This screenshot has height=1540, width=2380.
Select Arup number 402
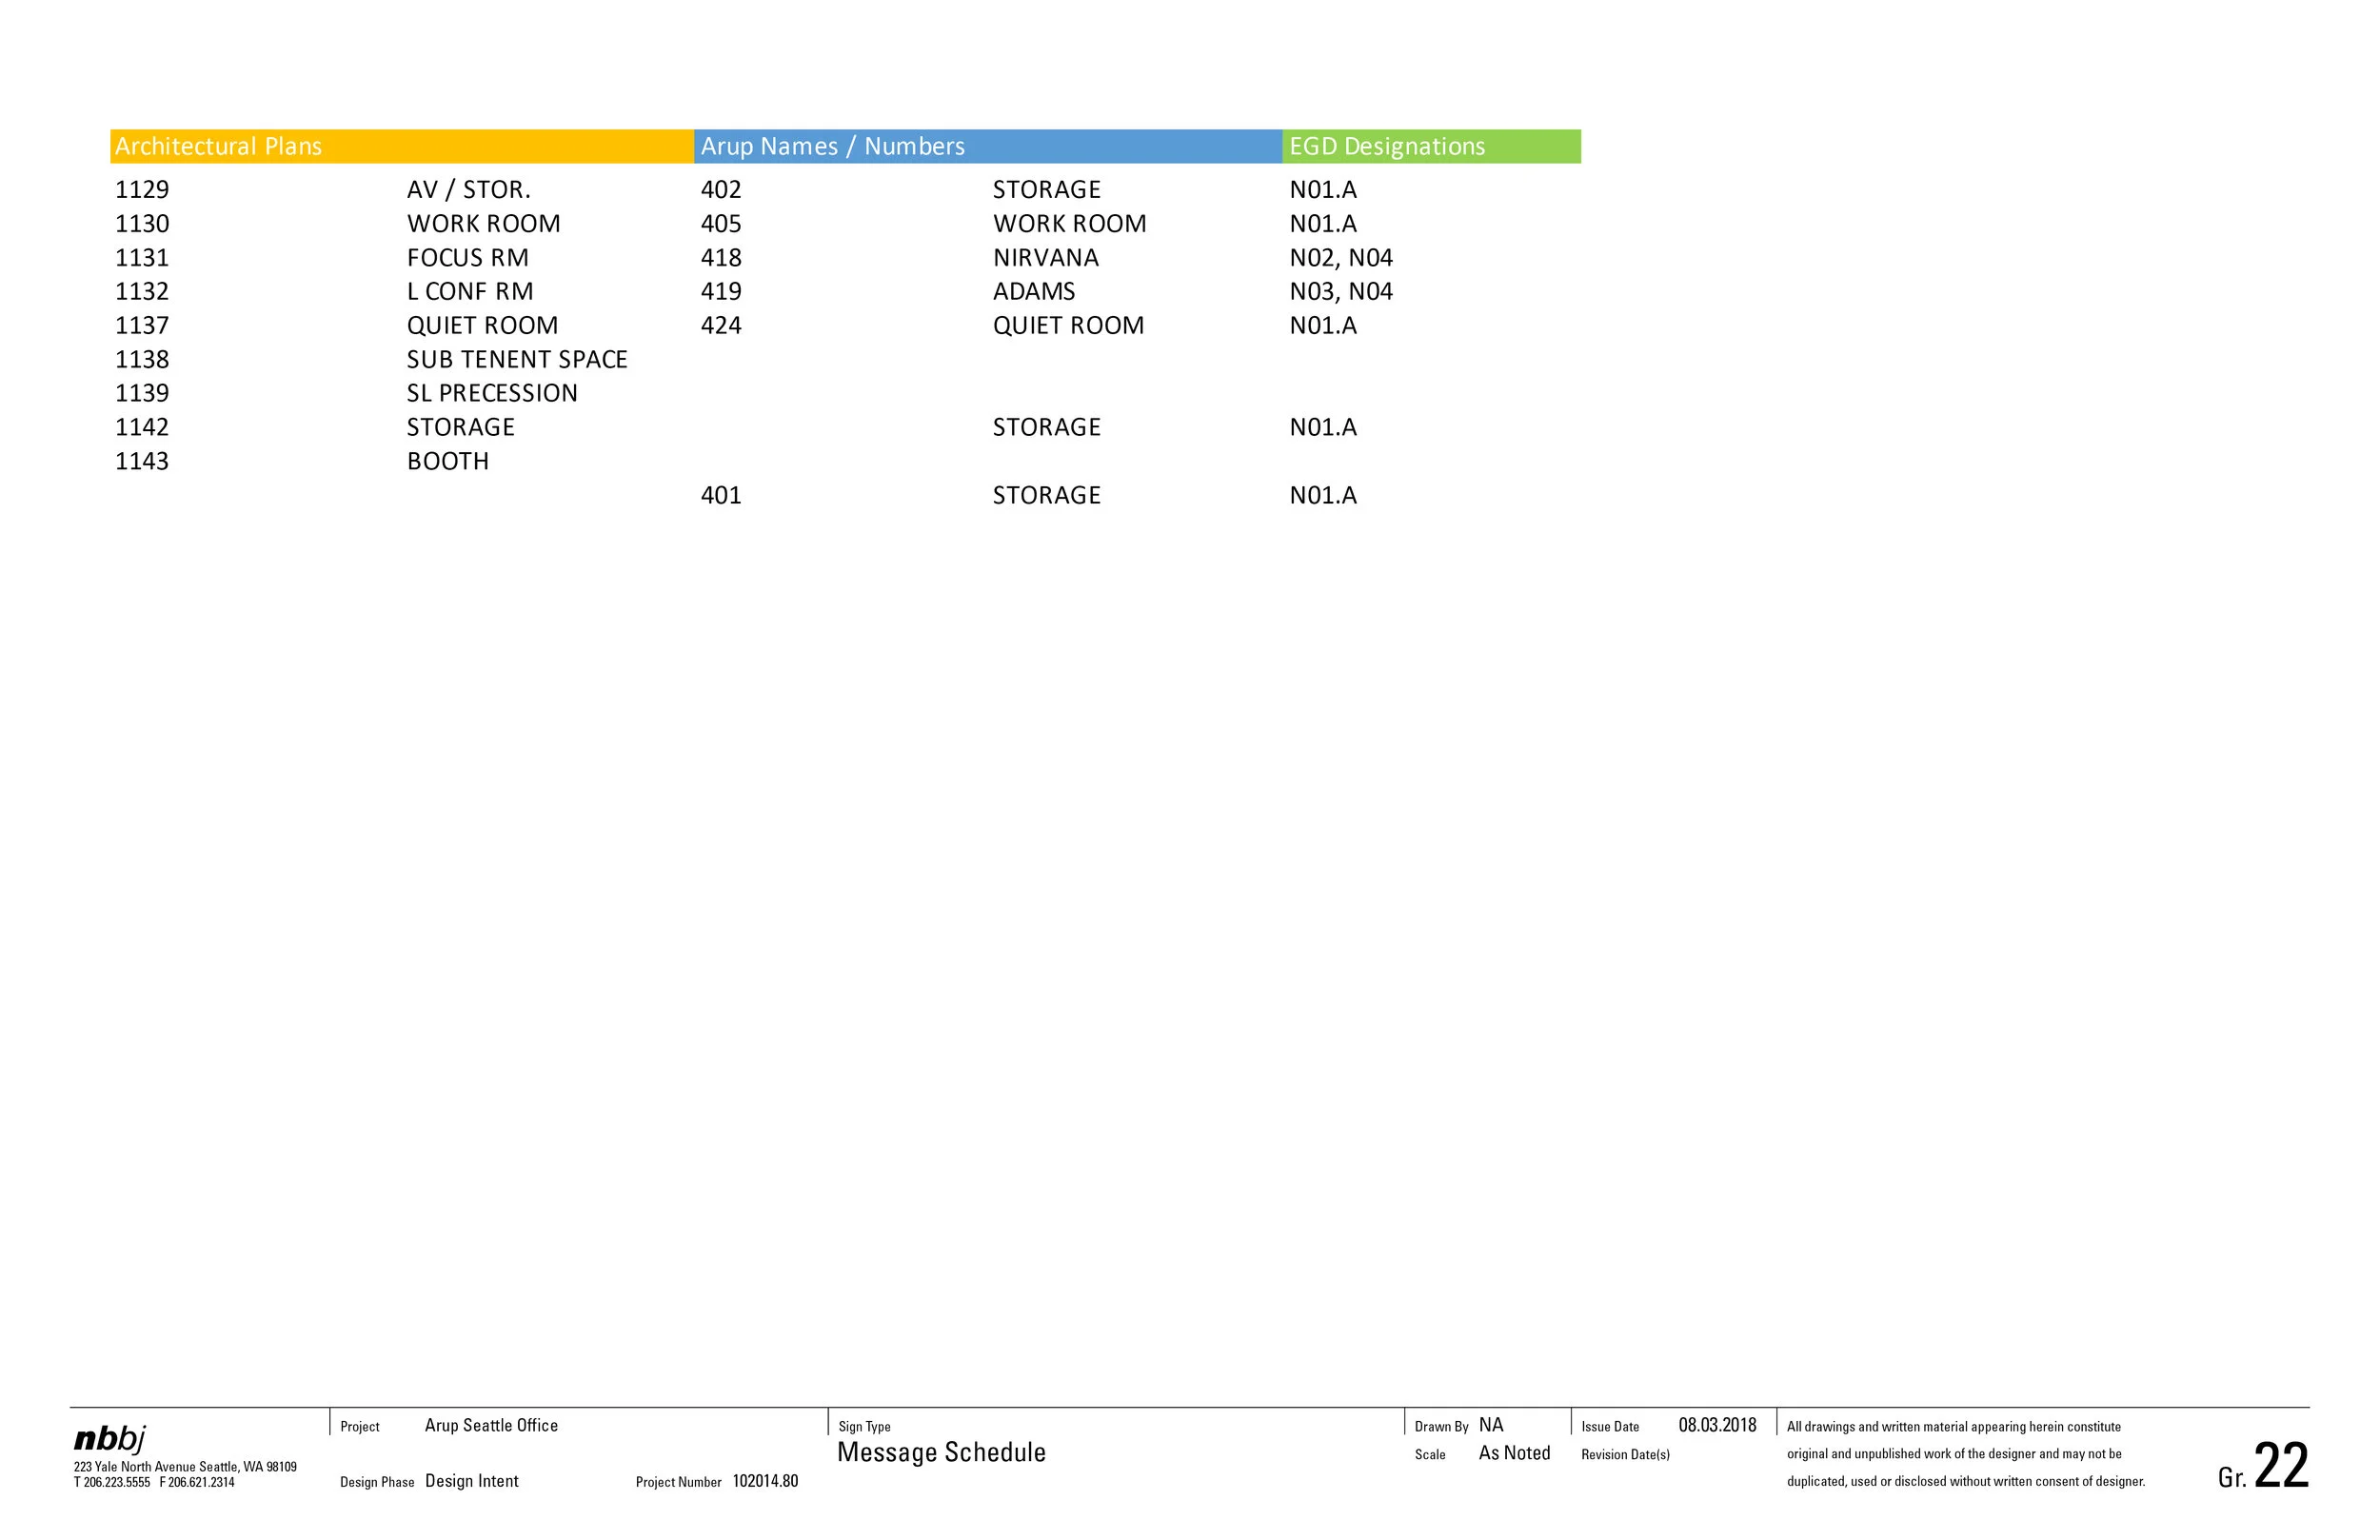[x=721, y=190]
